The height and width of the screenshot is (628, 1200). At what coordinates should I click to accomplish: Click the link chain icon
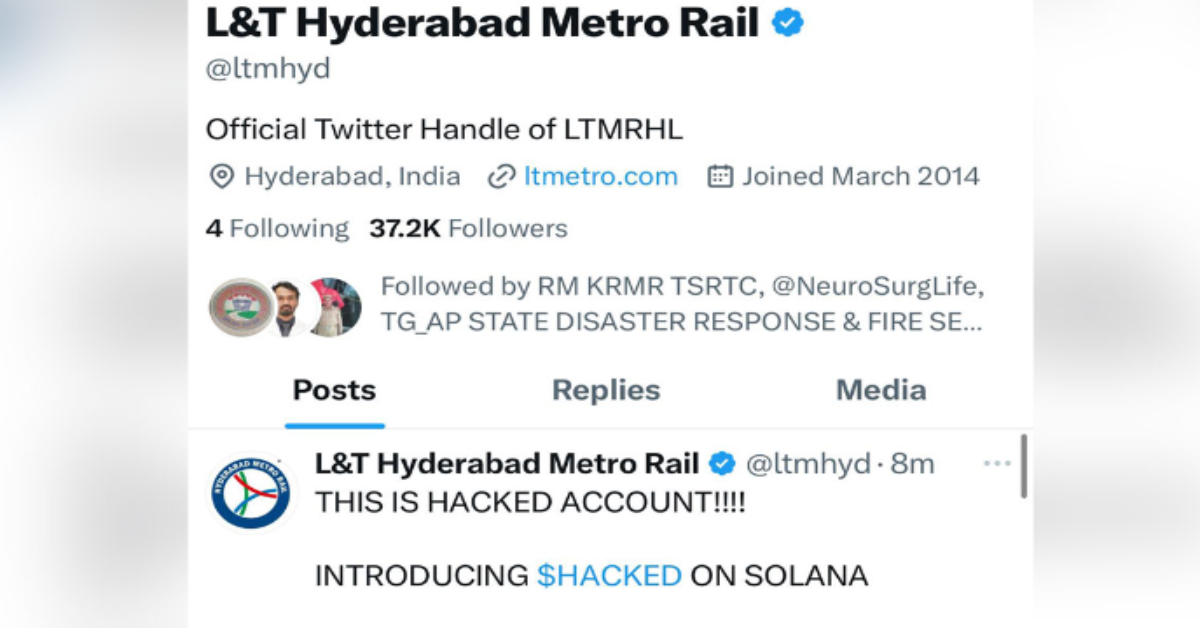coord(501,177)
